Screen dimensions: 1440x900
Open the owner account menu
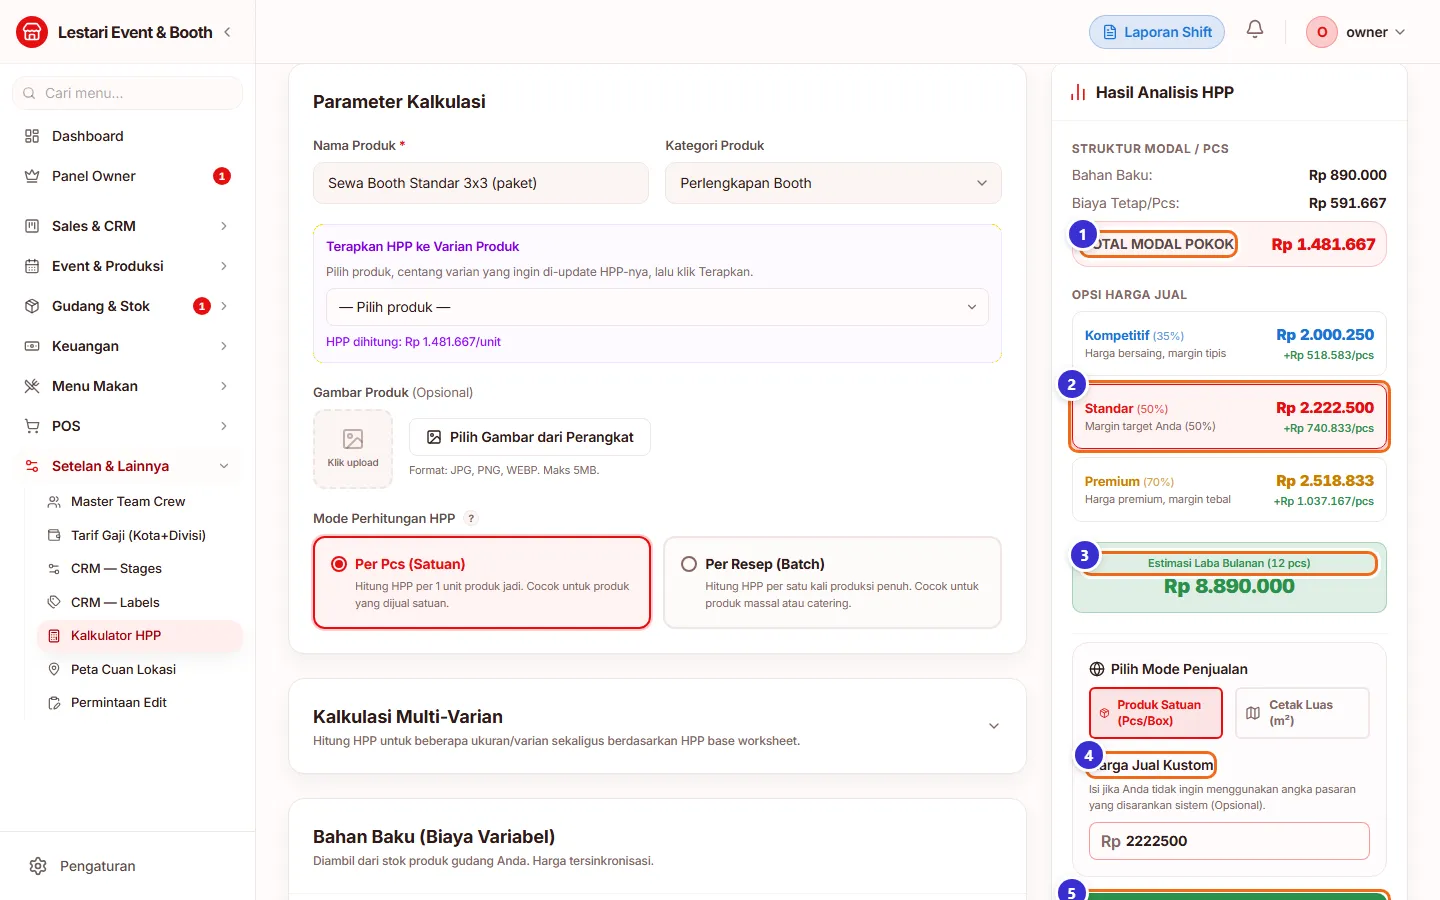(x=1356, y=32)
